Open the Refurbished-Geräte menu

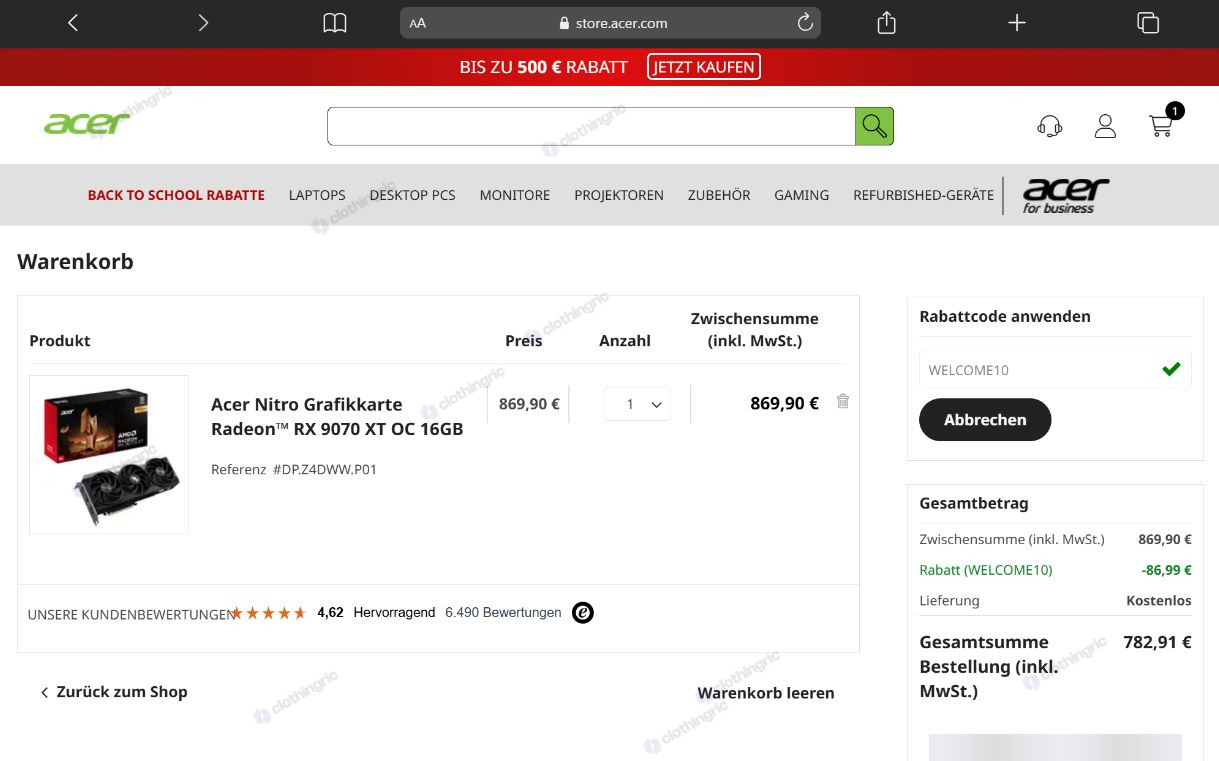[x=923, y=195]
